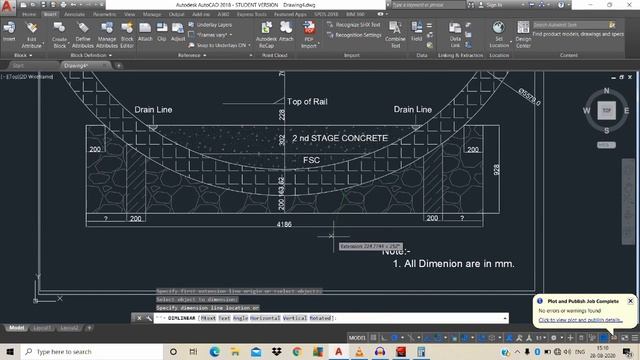Toggle grid display in the status bar

point(373,338)
